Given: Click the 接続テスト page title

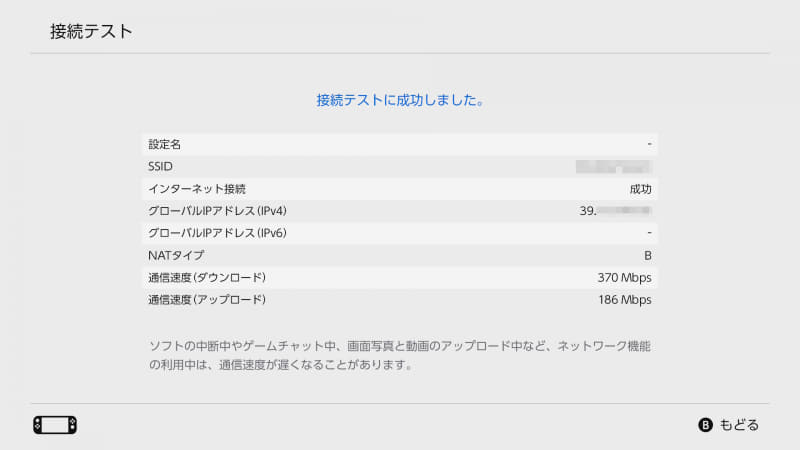Looking at the screenshot, I should click(91, 32).
